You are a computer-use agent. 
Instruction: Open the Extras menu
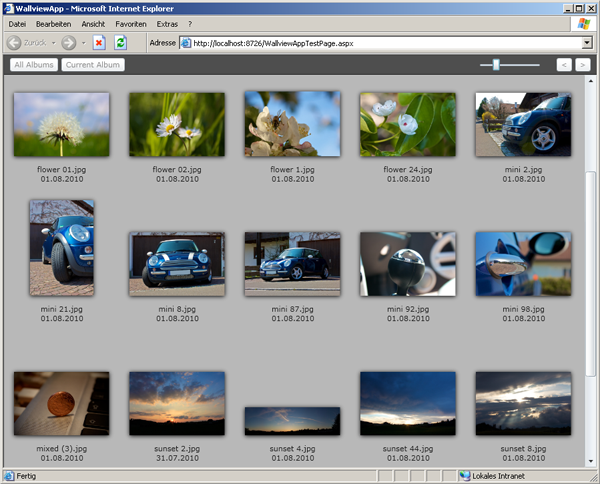(x=167, y=24)
